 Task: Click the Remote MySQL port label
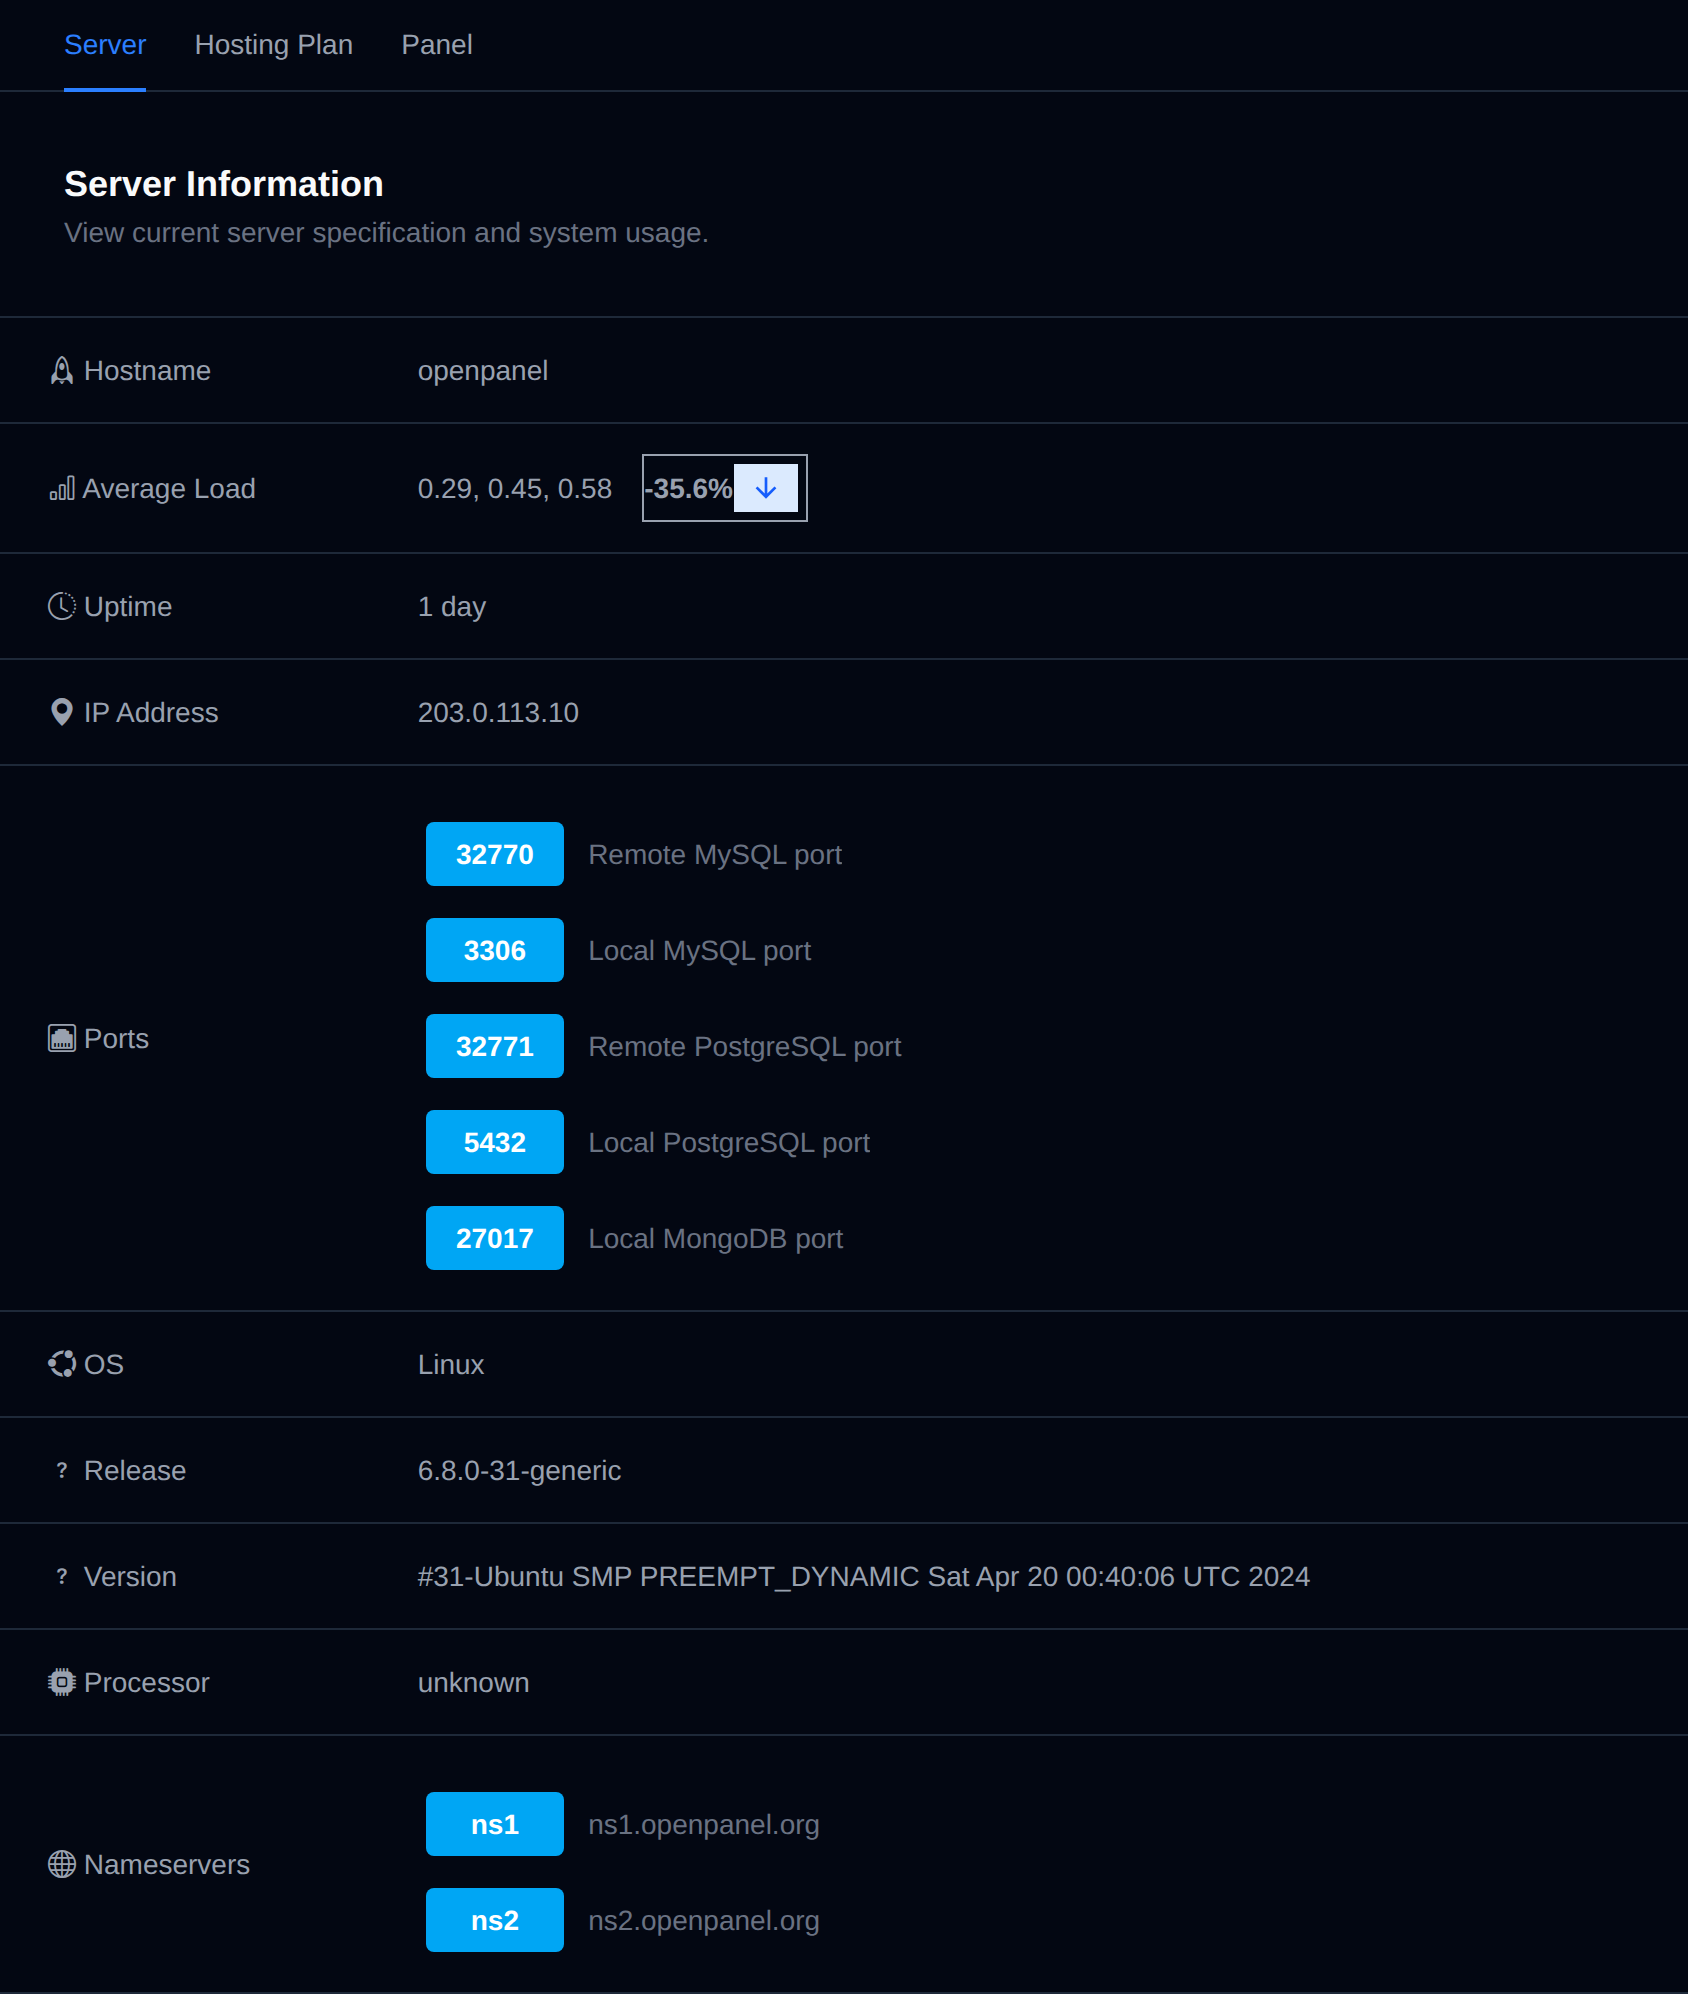[715, 855]
